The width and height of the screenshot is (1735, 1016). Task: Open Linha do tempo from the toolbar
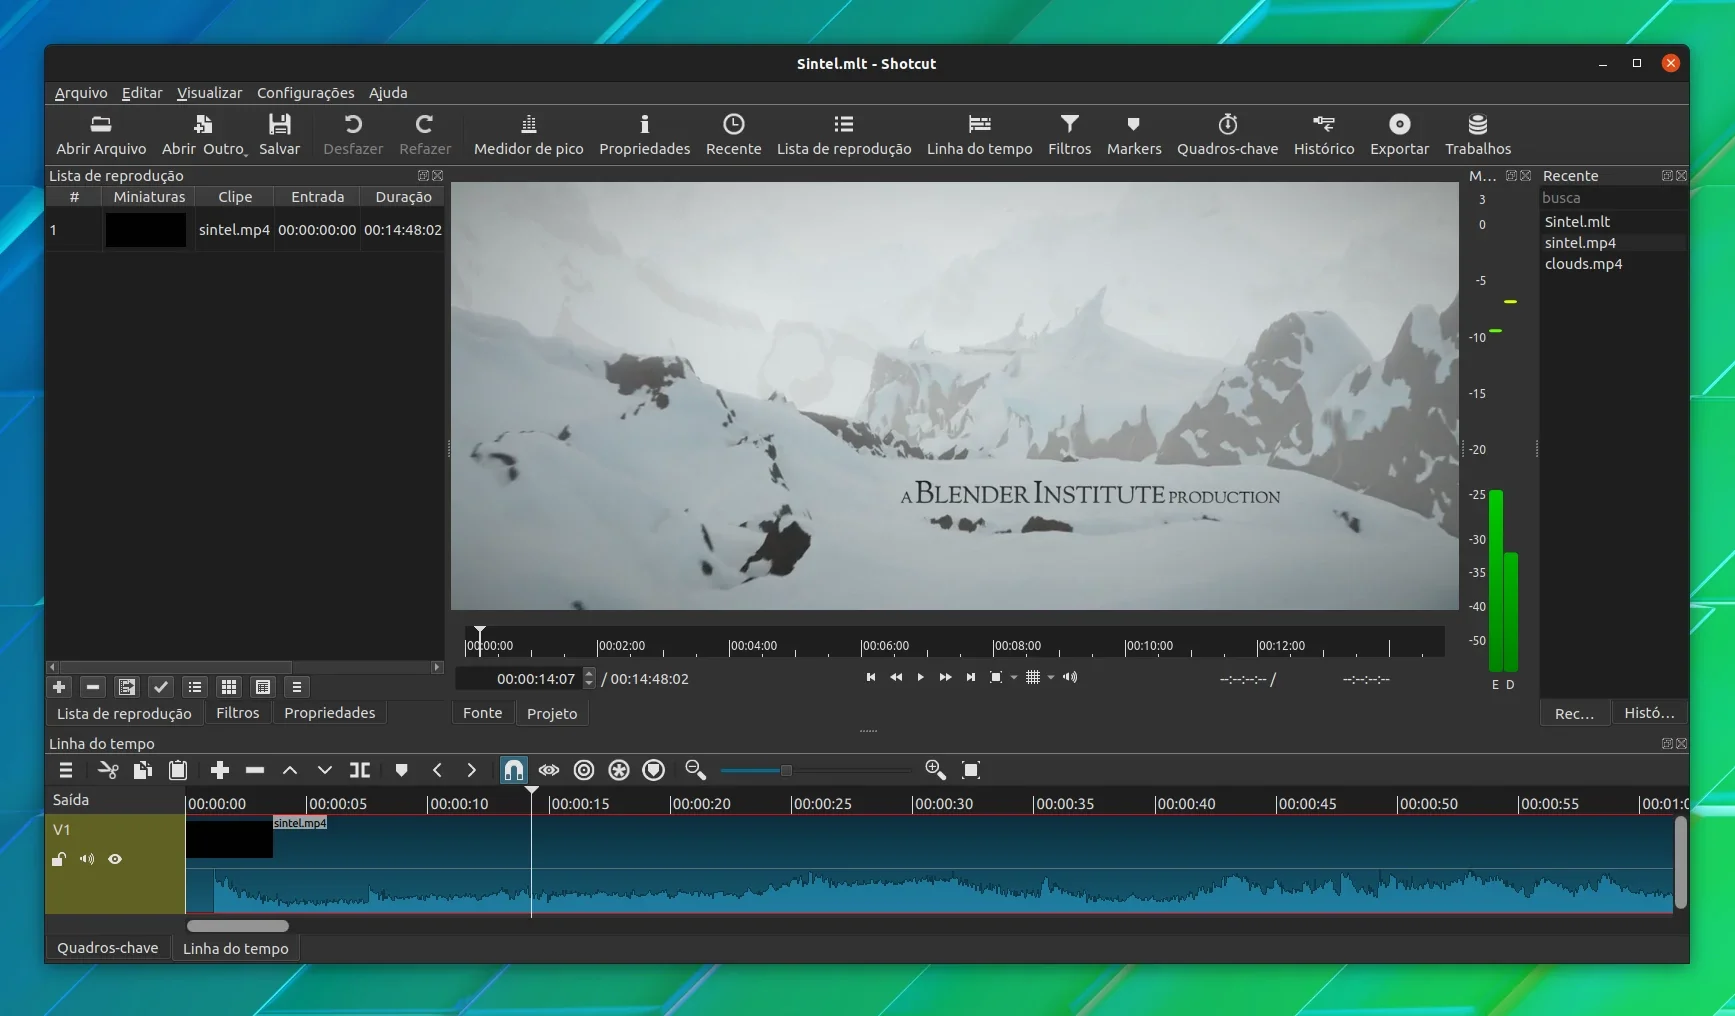979,134
